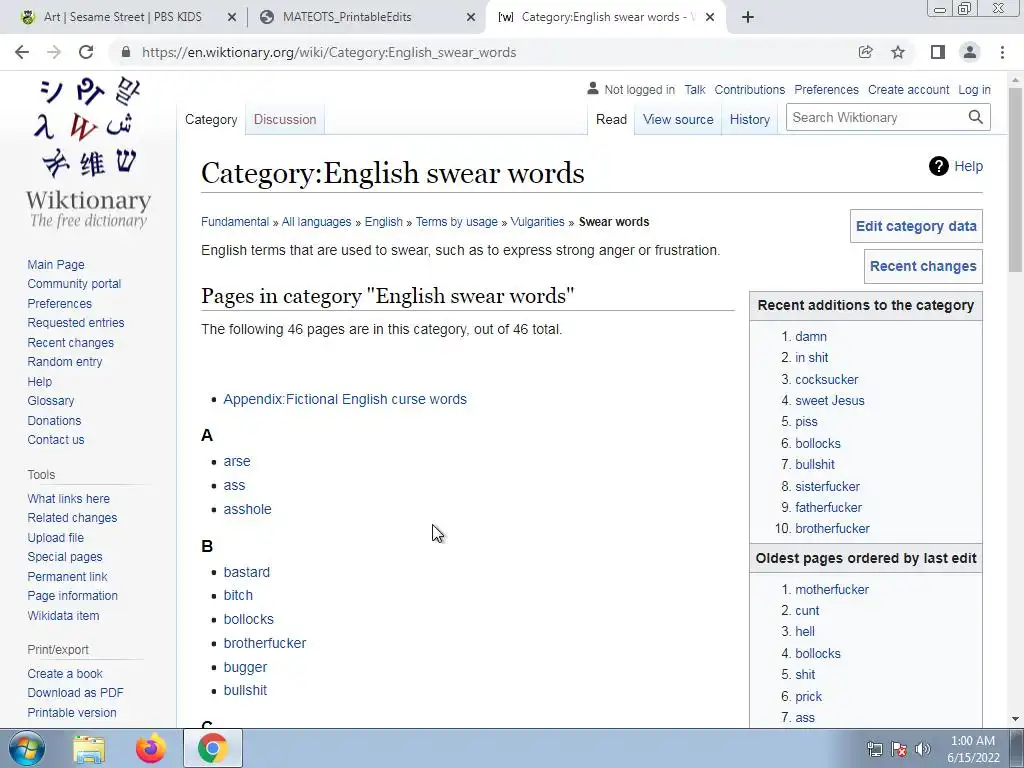Open the All languages breadcrumb link
This screenshot has width=1024, height=768.
pos(316,222)
